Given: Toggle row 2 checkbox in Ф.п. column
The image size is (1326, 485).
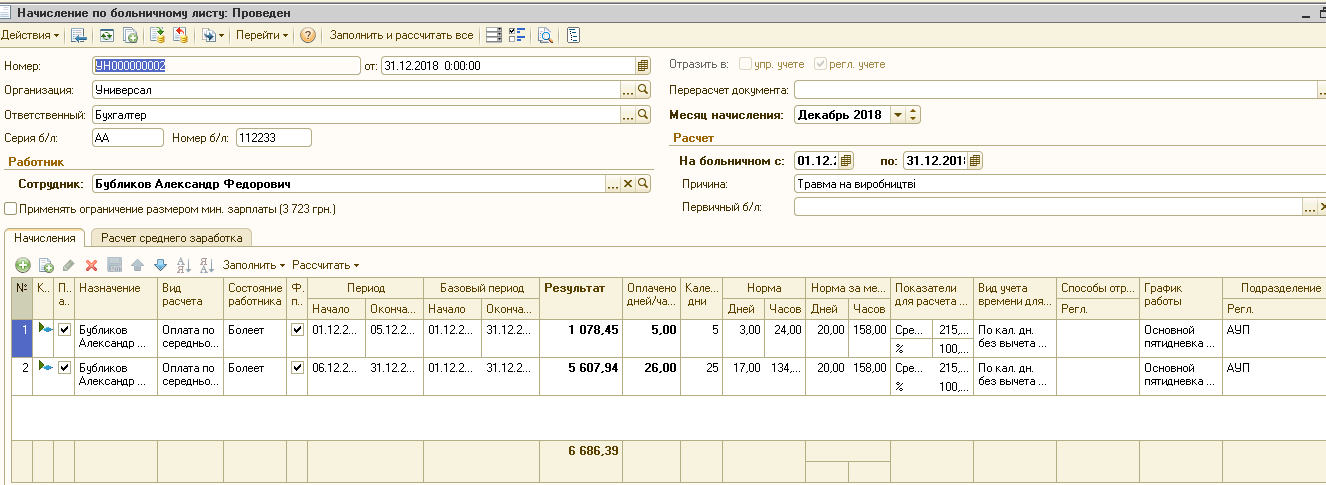Looking at the screenshot, I should click(x=296, y=367).
